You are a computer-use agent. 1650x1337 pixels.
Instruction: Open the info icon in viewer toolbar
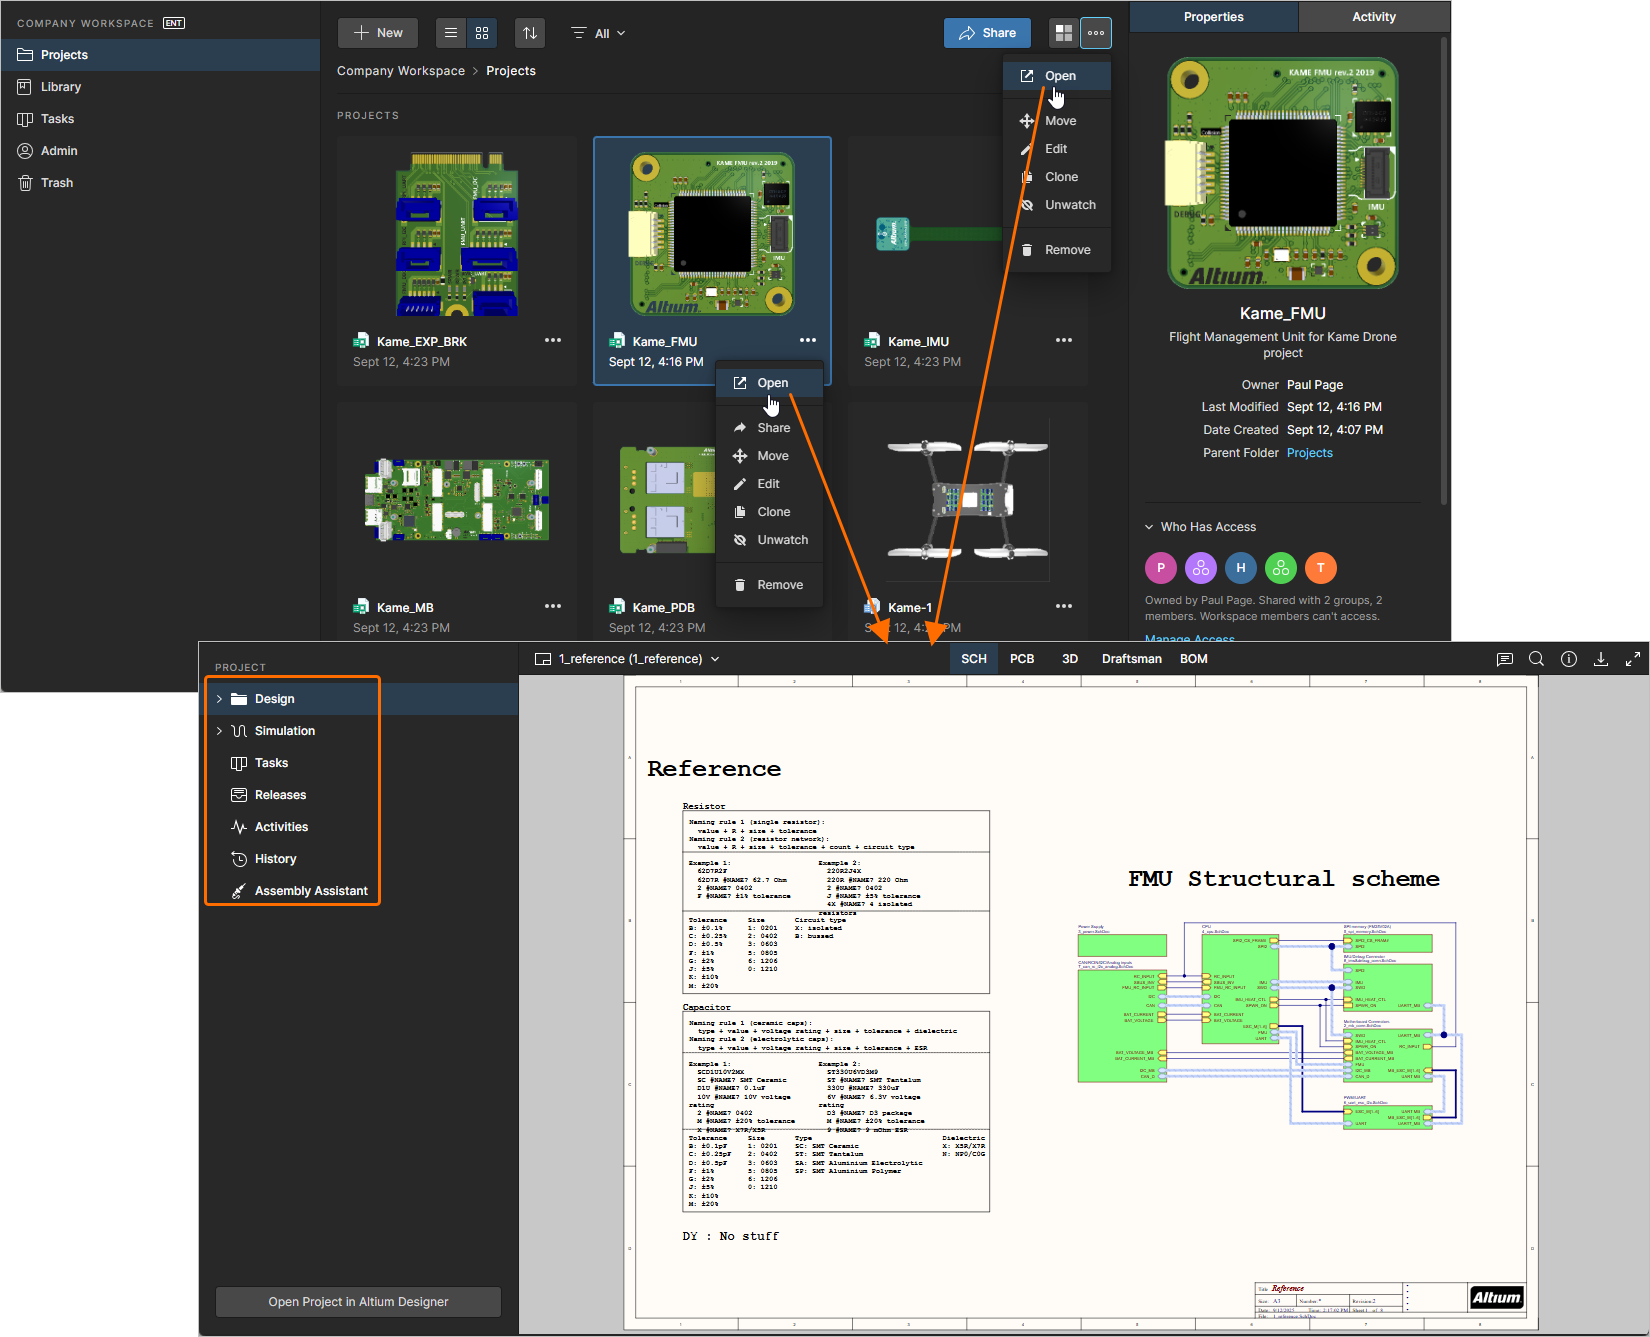1568,659
